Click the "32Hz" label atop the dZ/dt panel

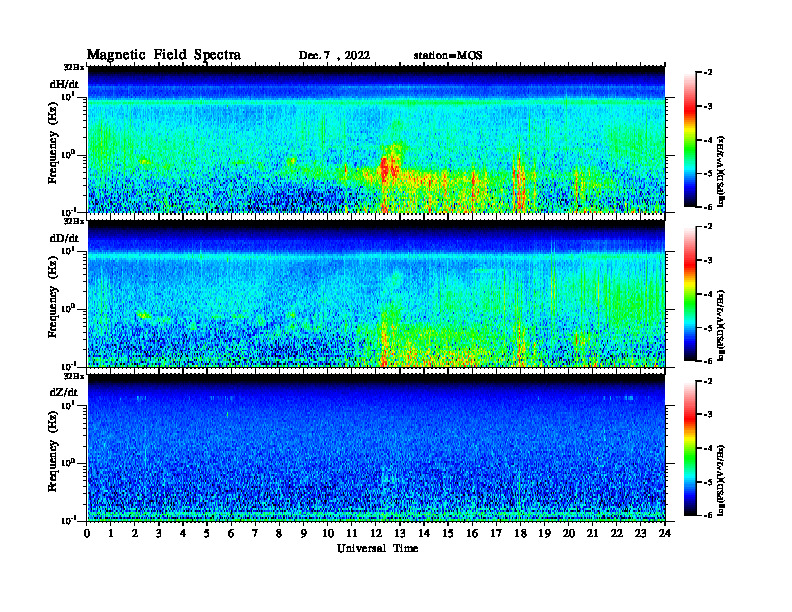click(x=74, y=376)
